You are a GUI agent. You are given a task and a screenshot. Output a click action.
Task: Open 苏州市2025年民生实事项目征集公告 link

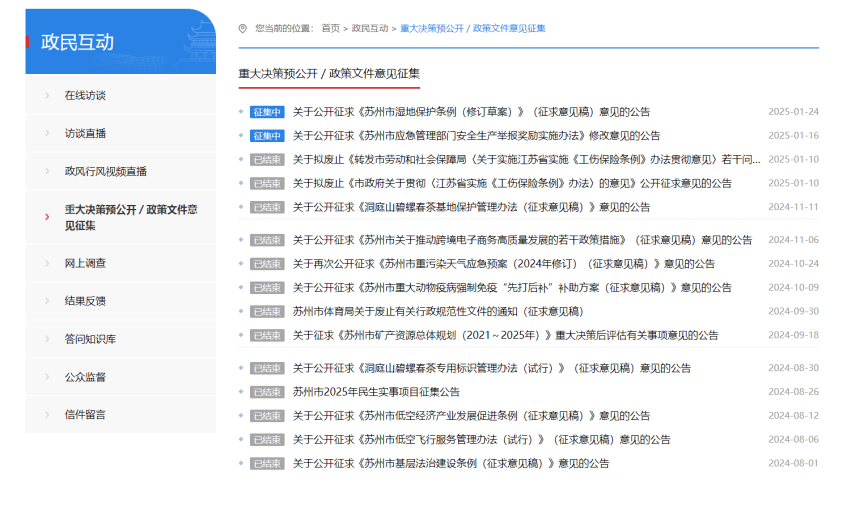pos(376,392)
